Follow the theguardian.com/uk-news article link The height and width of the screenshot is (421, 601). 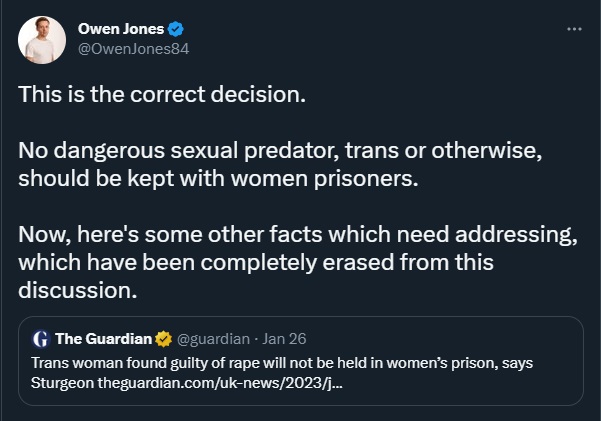(220, 383)
